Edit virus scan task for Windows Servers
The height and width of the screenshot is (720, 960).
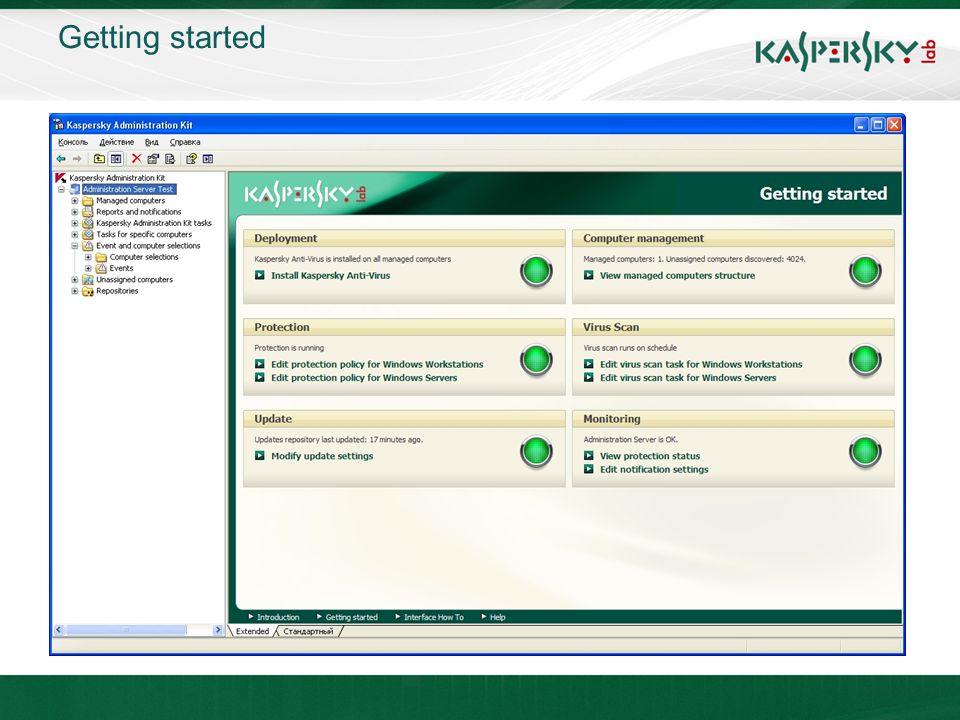point(688,378)
